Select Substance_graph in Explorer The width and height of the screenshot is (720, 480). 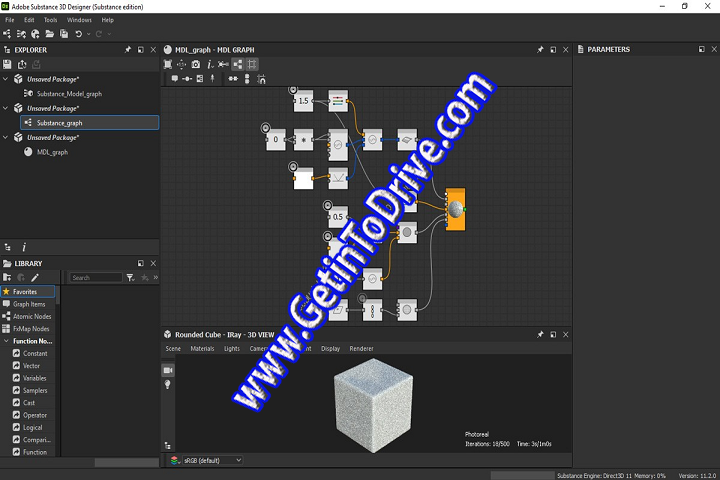[x=90, y=123]
